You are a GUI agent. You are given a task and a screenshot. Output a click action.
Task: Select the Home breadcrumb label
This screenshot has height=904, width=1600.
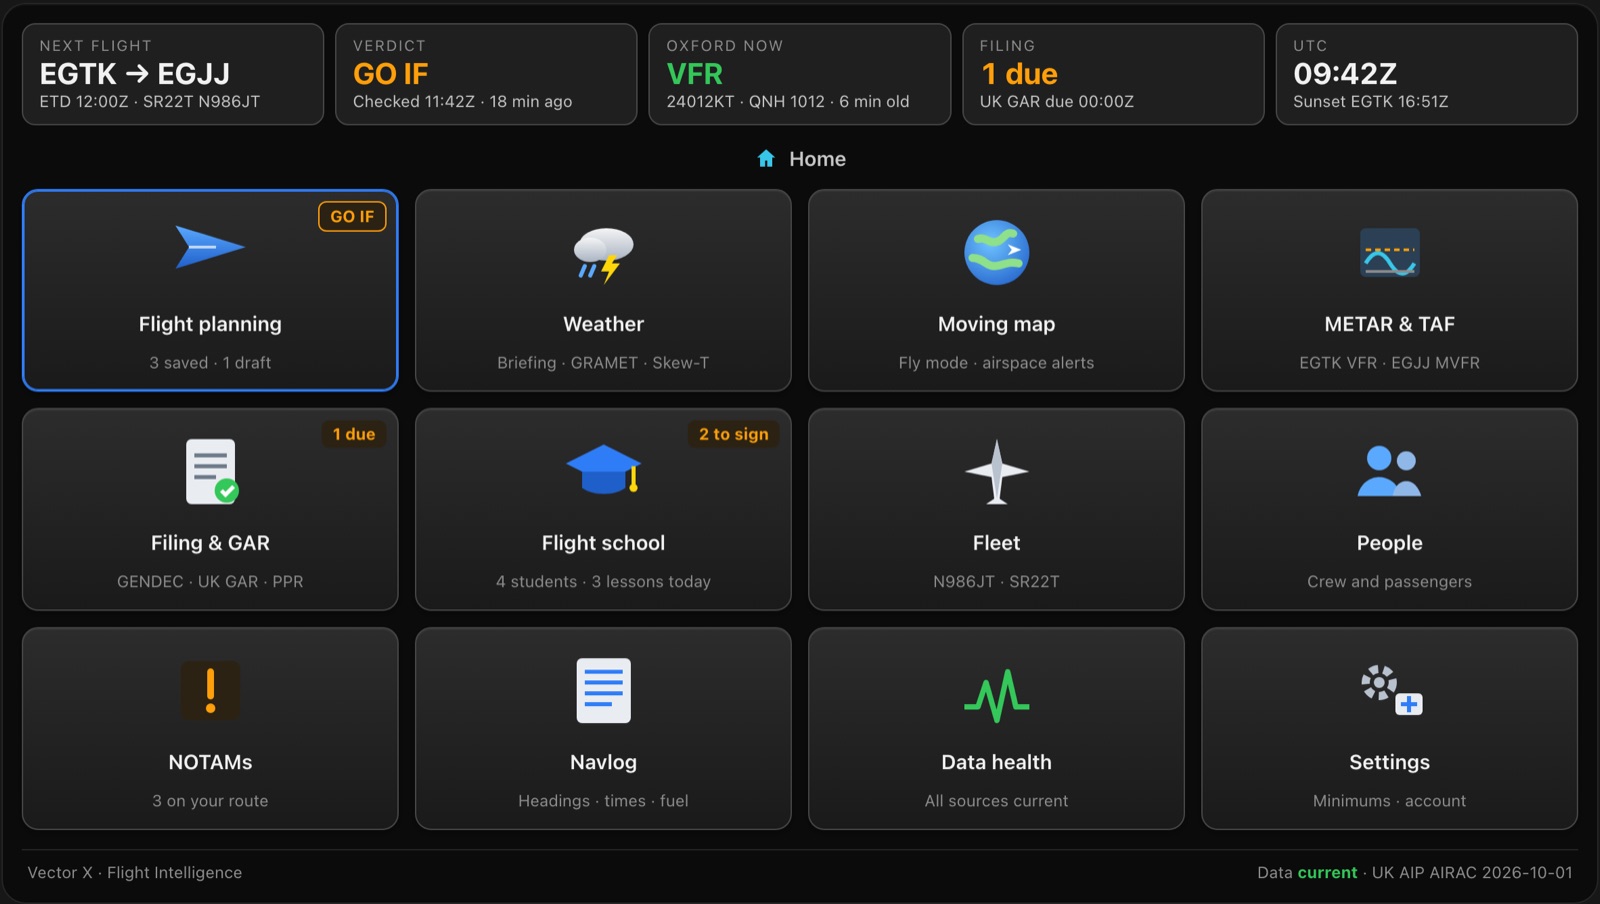[x=817, y=159]
